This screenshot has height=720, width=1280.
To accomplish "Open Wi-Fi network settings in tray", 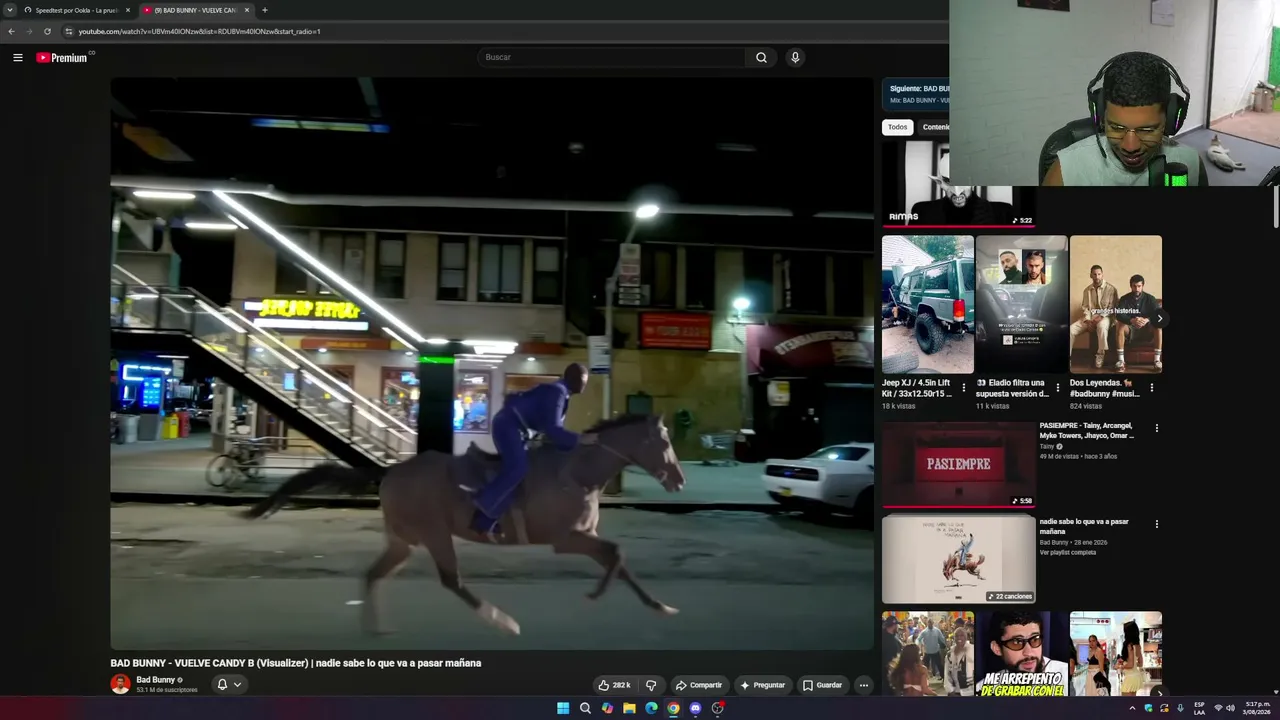I will pos(1218,708).
